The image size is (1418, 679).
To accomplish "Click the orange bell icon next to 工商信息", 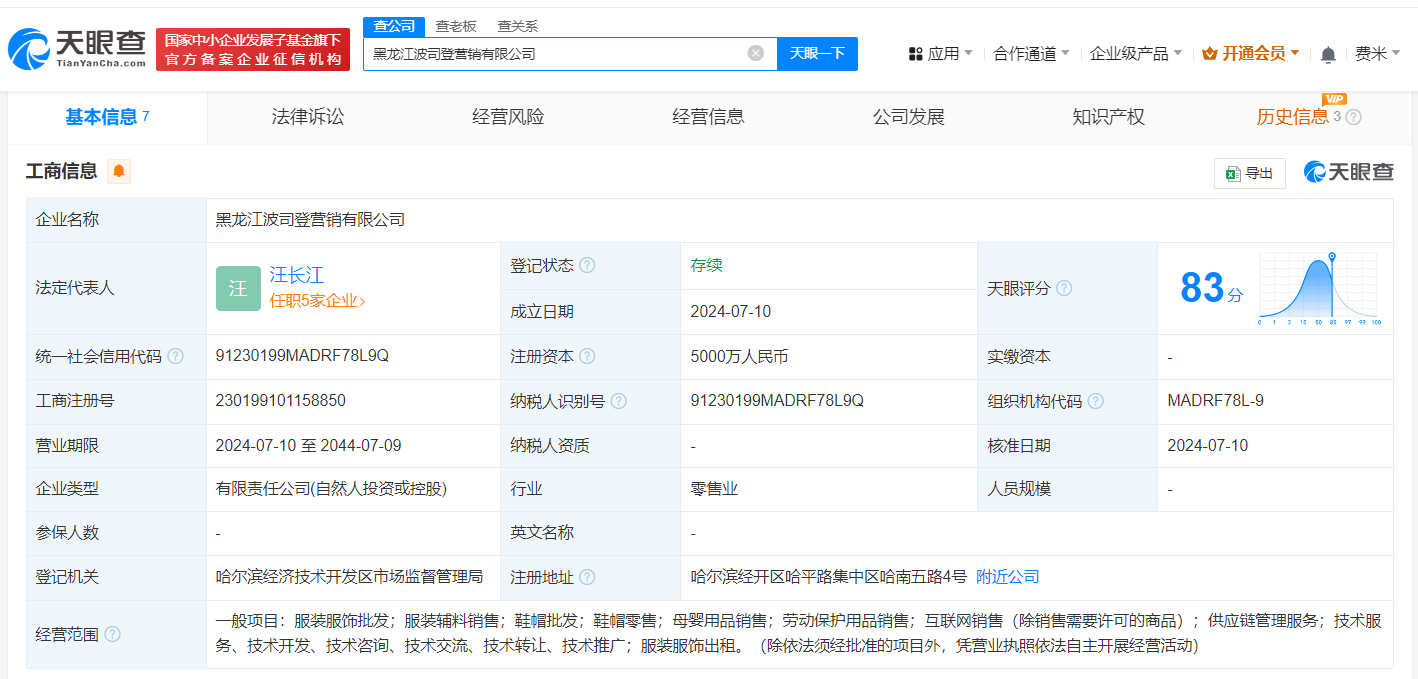I will (x=118, y=171).
